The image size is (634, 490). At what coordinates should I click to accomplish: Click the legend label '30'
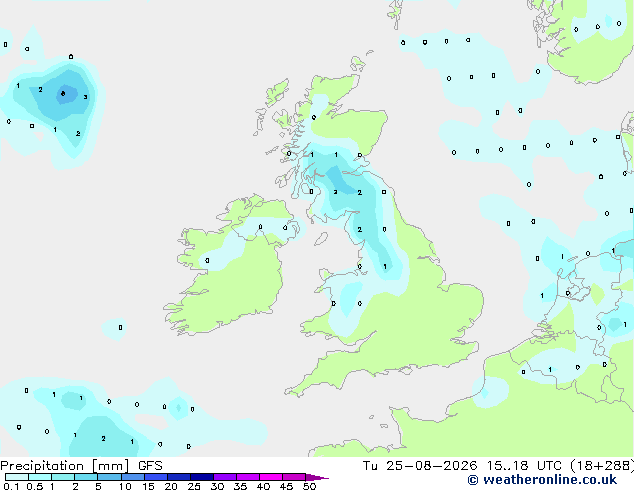[217, 486]
